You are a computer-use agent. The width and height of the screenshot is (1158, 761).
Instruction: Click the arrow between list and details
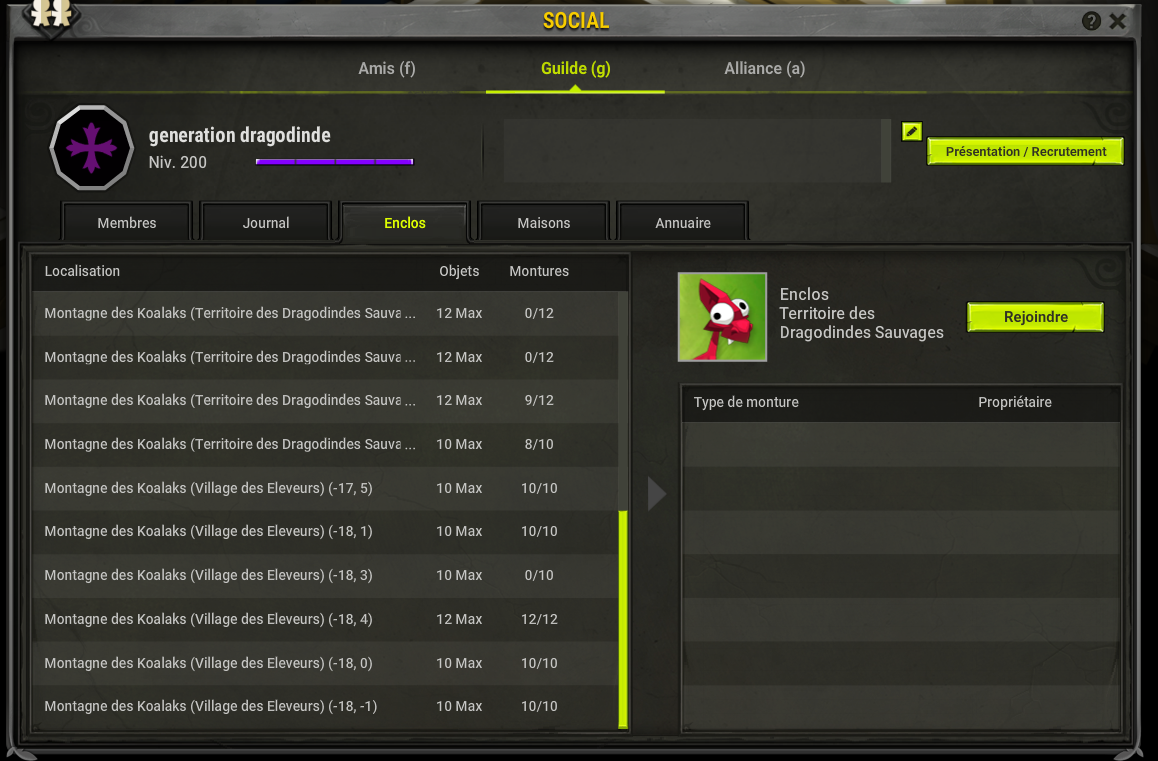point(657,493)
